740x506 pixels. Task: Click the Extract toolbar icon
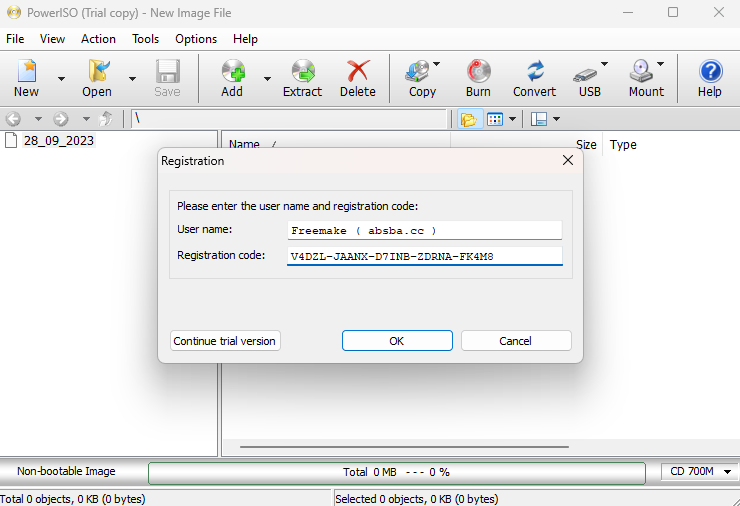(303, 71)
